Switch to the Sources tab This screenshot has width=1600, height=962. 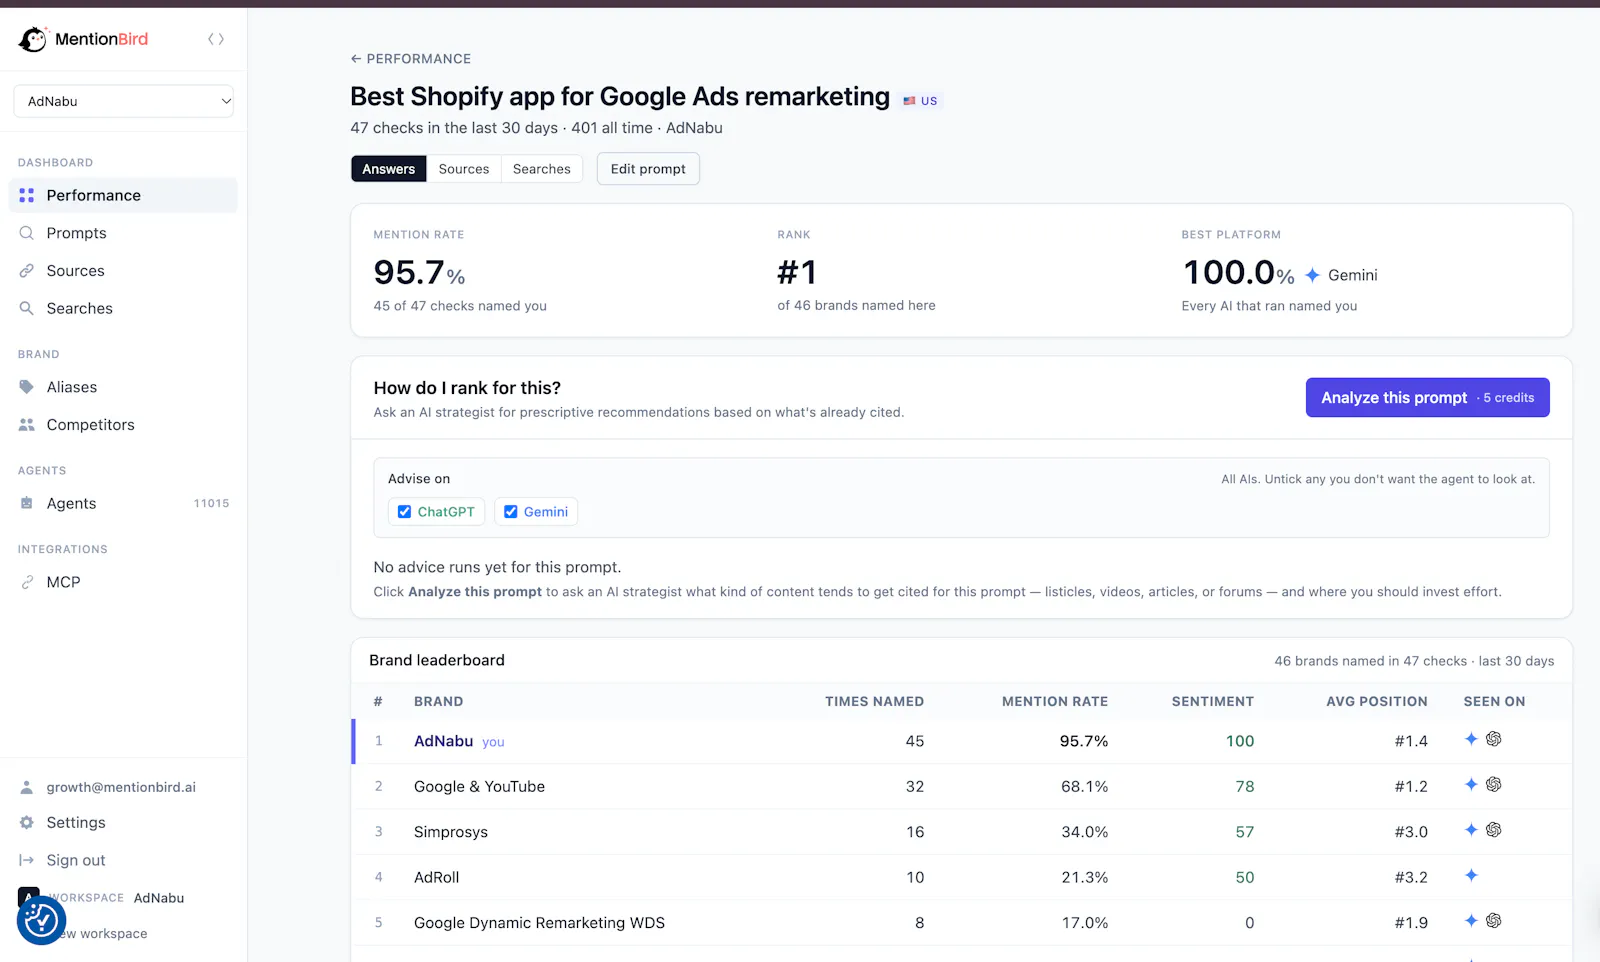tap(464, 169)
